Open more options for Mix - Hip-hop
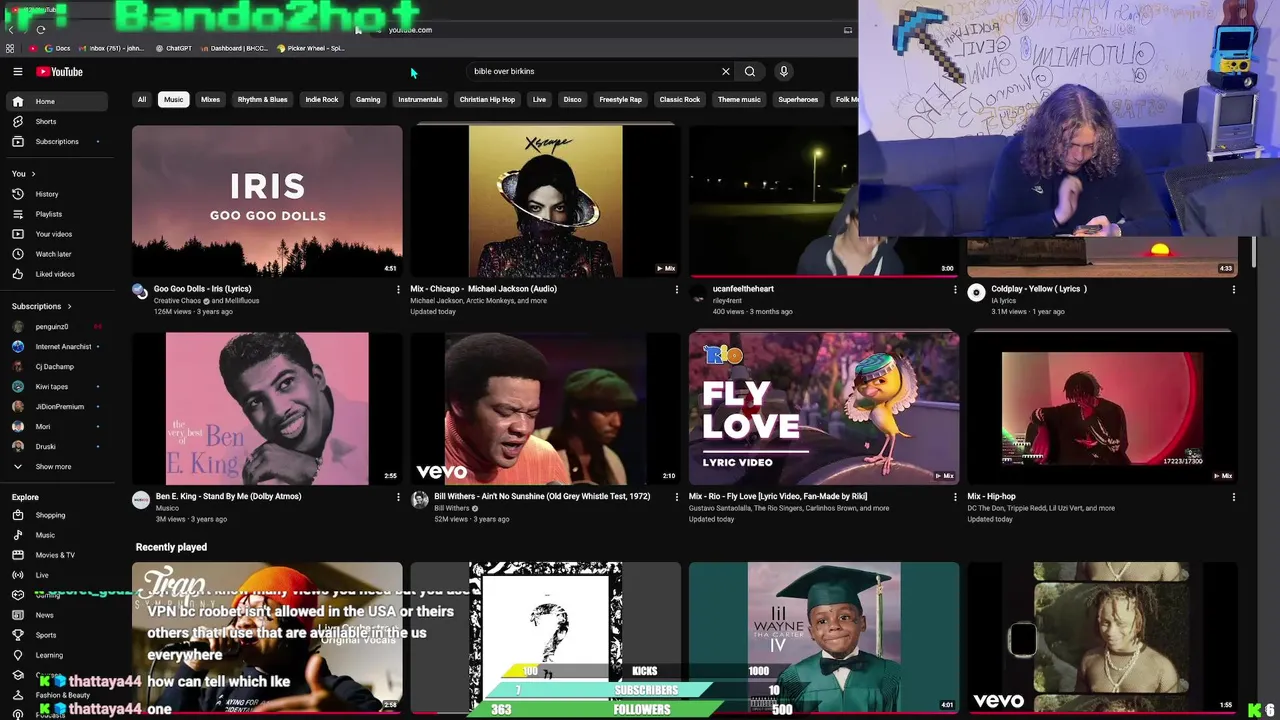Viewport: 1280px width, 720px height. (1233, 497)
